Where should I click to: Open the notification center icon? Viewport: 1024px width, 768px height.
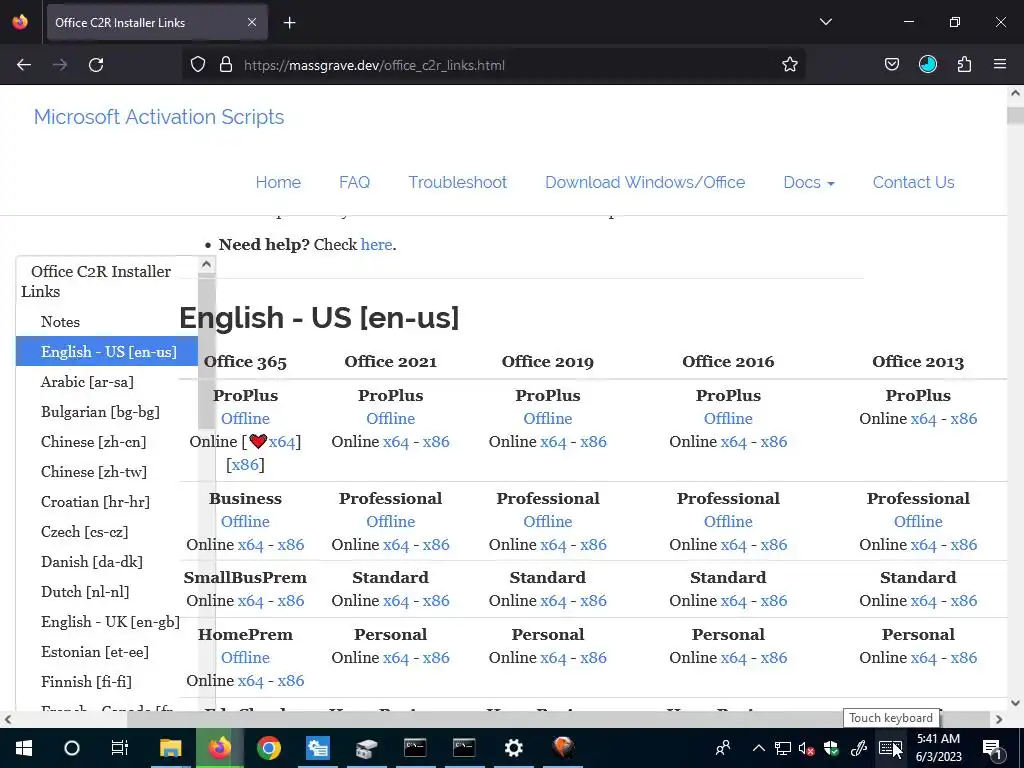992,750
